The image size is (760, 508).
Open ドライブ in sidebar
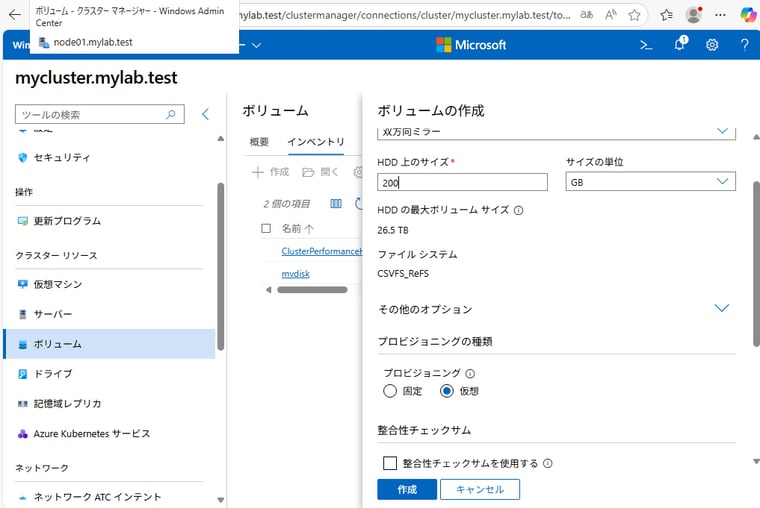pos(52,374)
